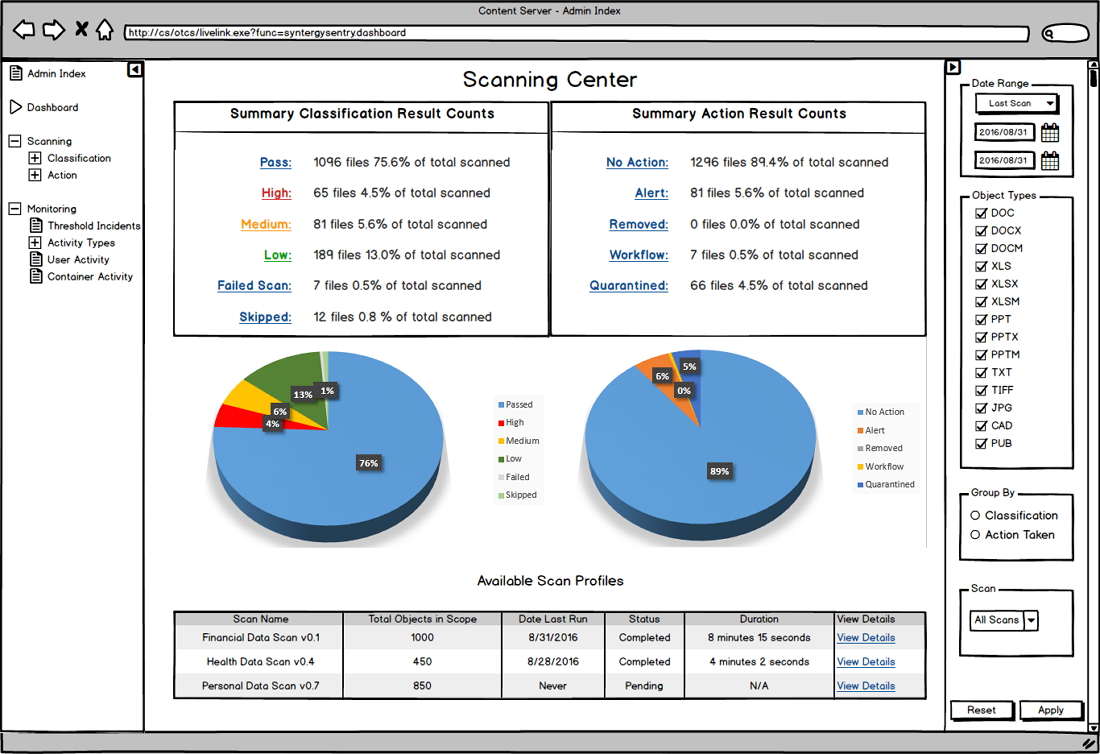Click the Dashboard play icon in sidebar

click(x=15, y=107)
